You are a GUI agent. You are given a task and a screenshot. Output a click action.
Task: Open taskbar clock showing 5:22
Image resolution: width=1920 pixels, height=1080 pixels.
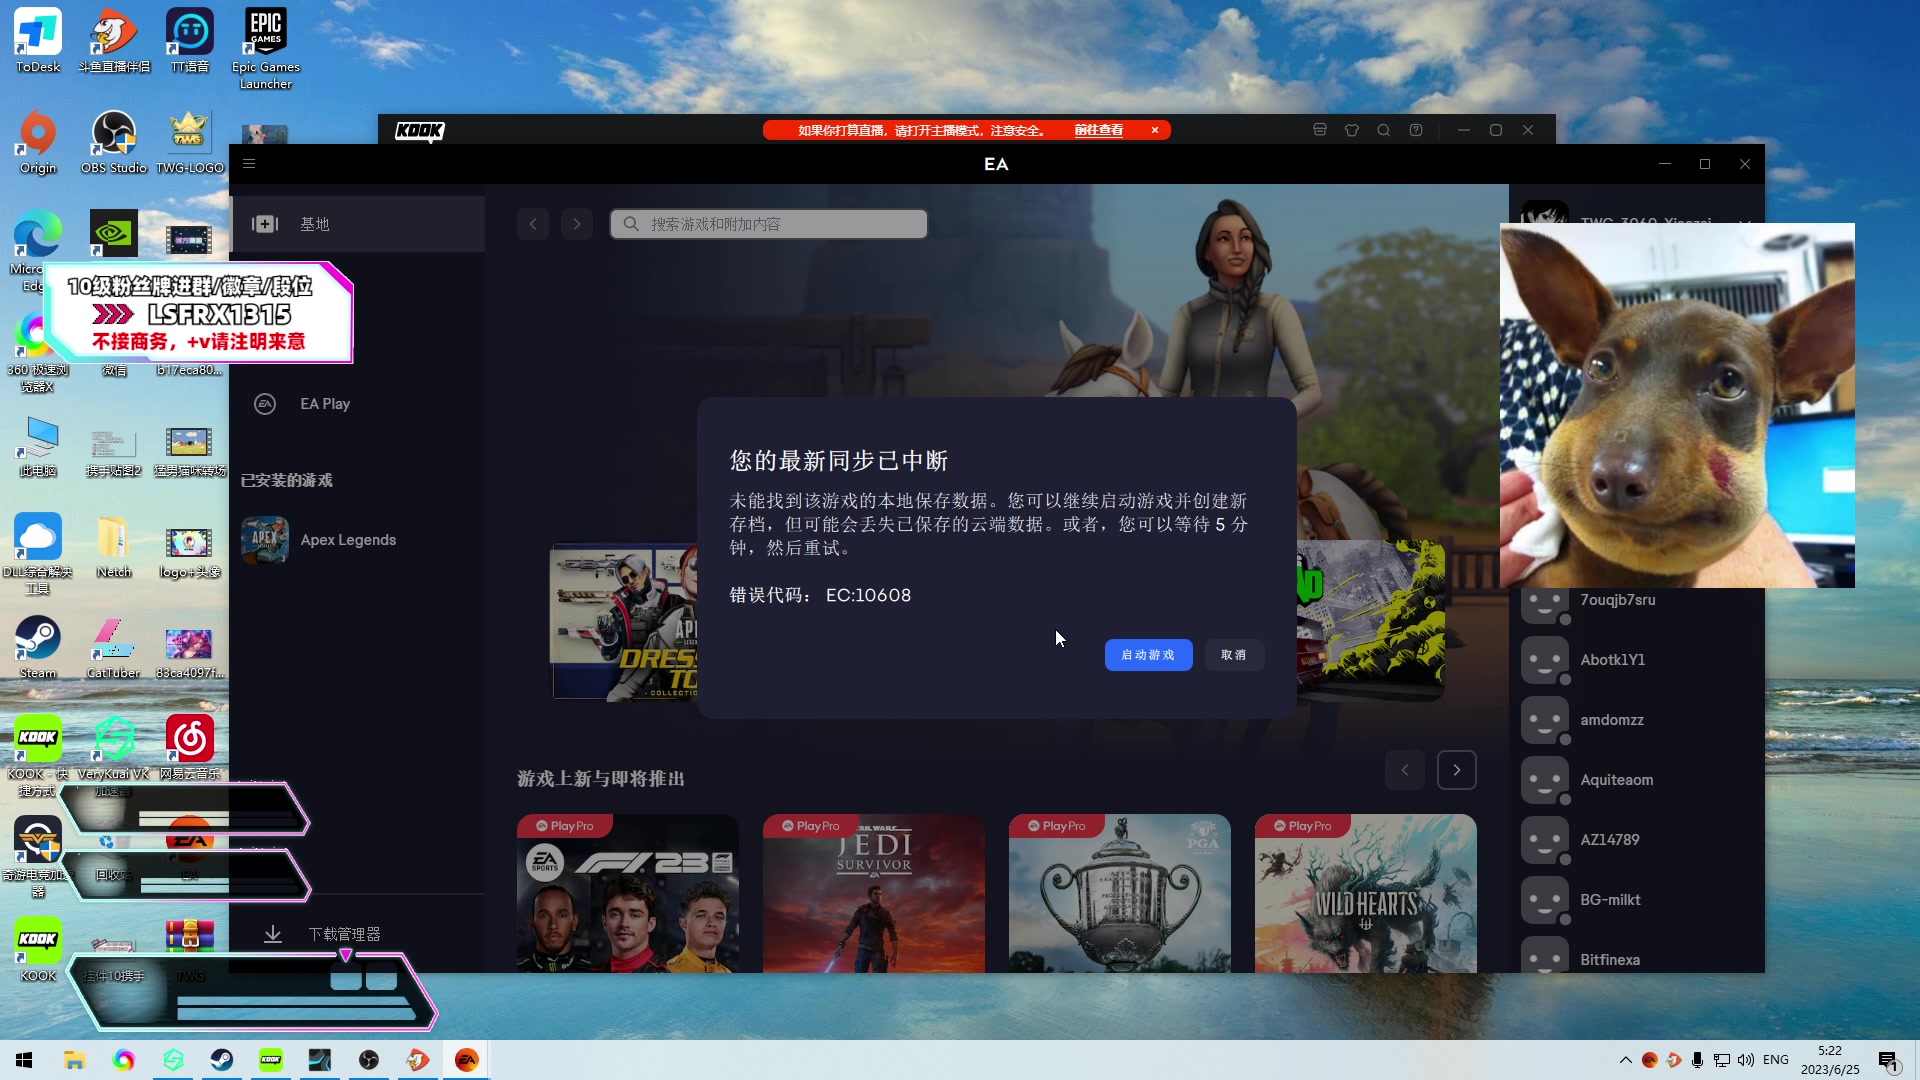pyautogui.click(x=1830, y=1060)
